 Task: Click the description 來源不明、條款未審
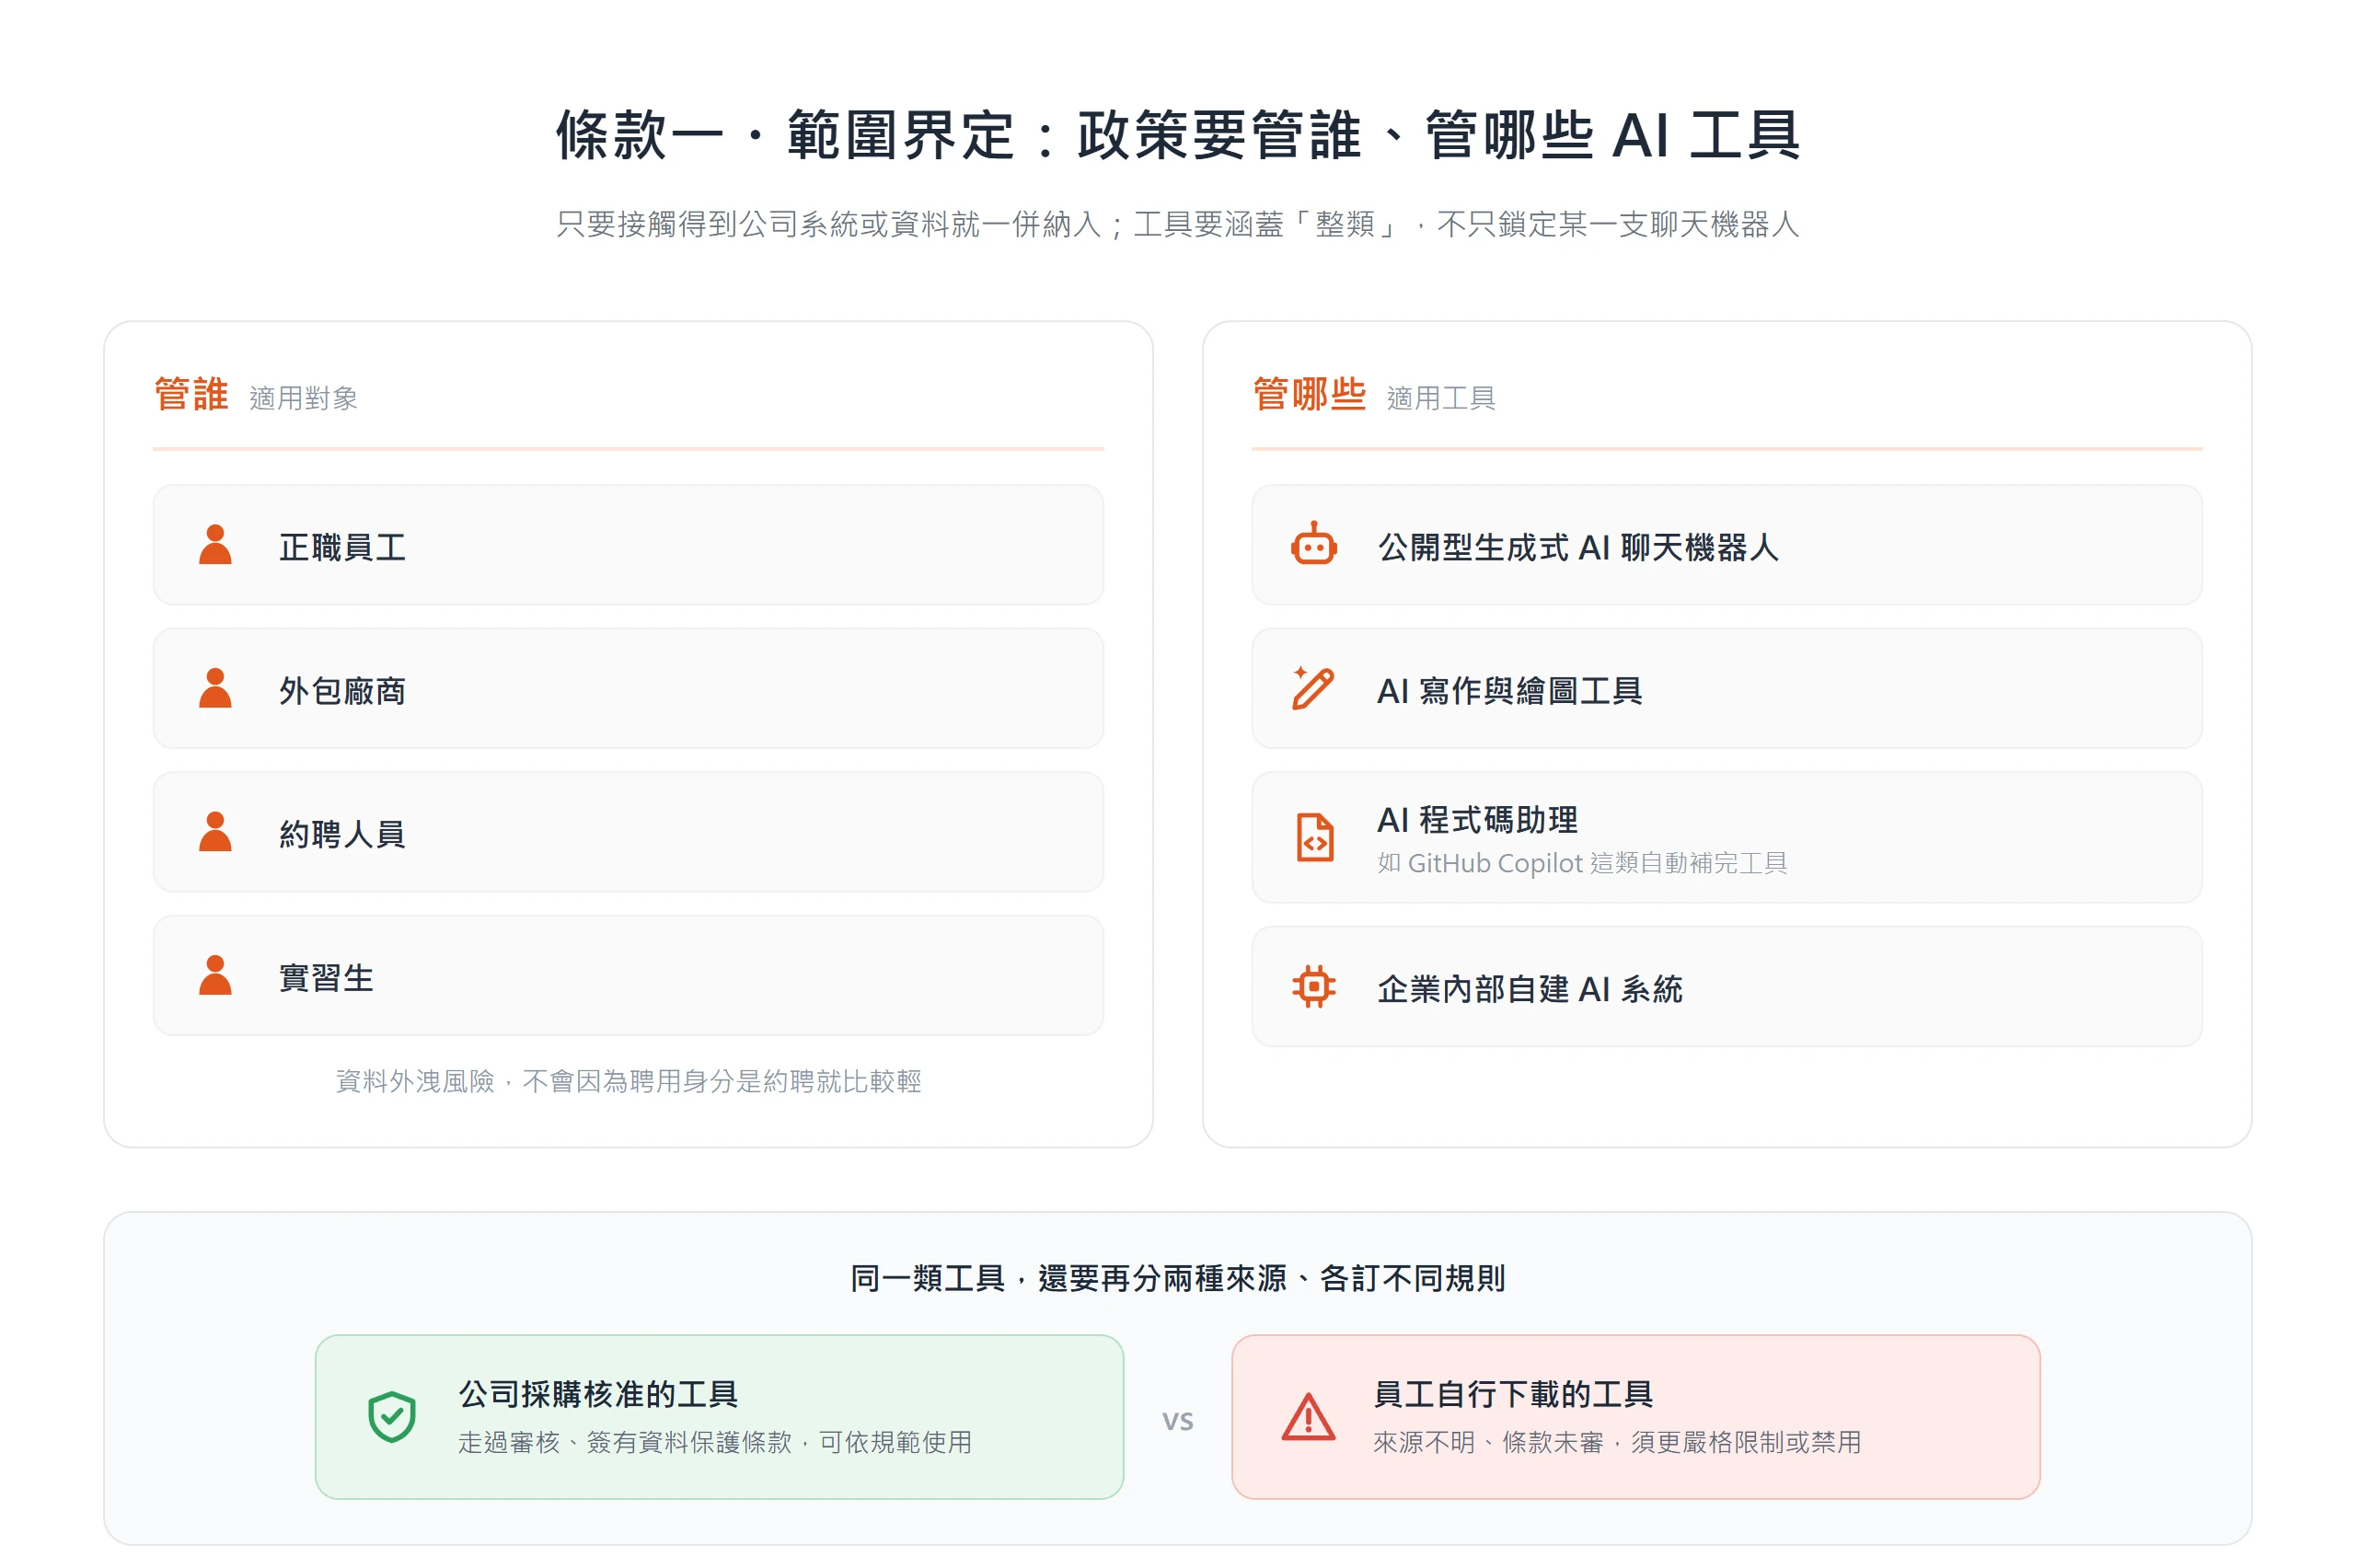coord(1617,1442)
